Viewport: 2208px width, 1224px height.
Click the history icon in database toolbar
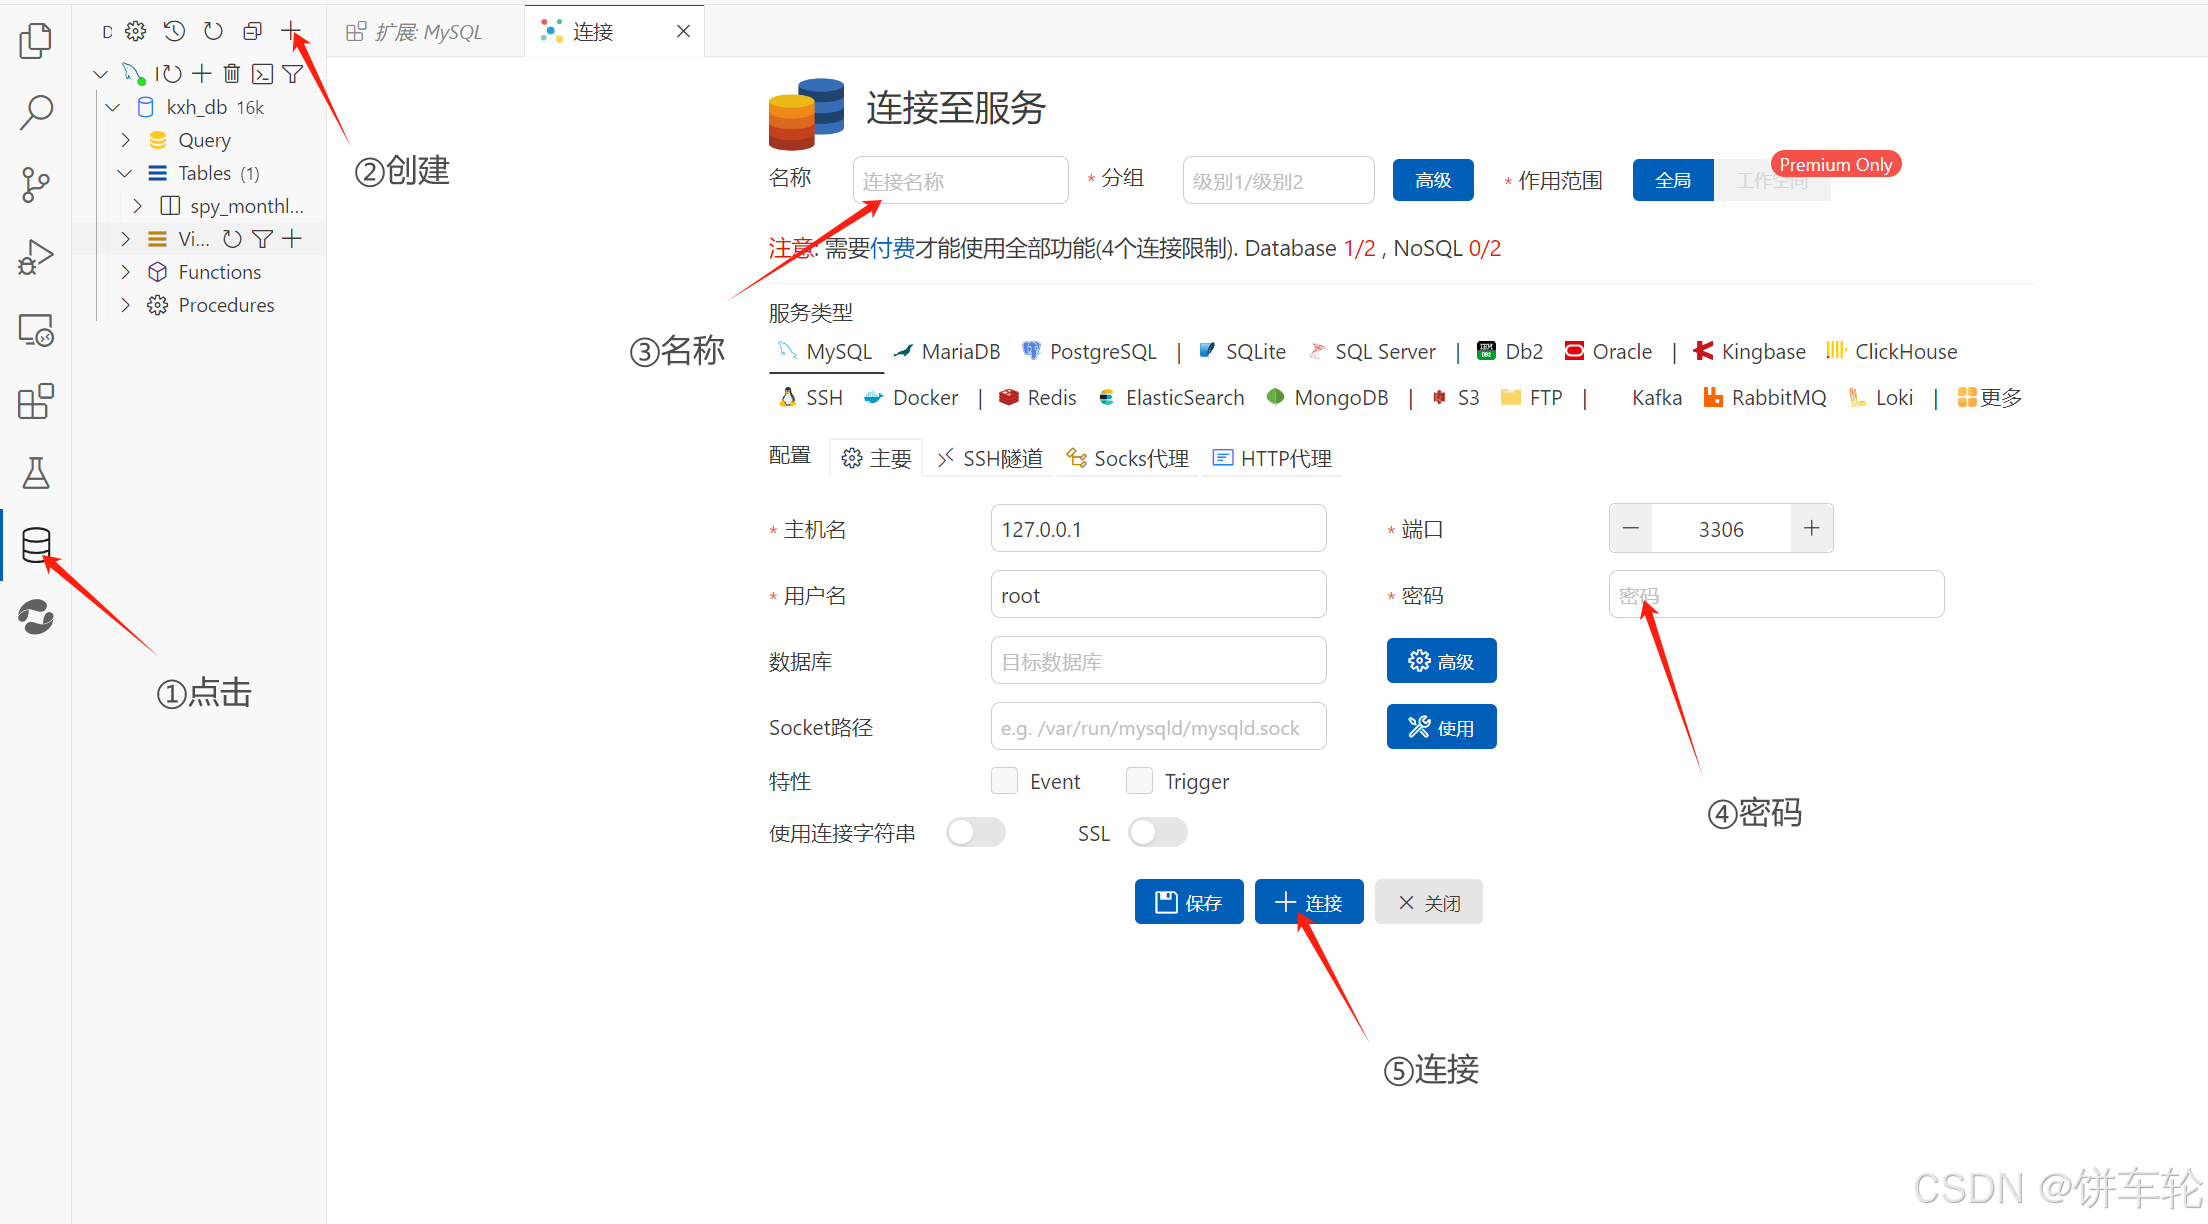(174, 32)
